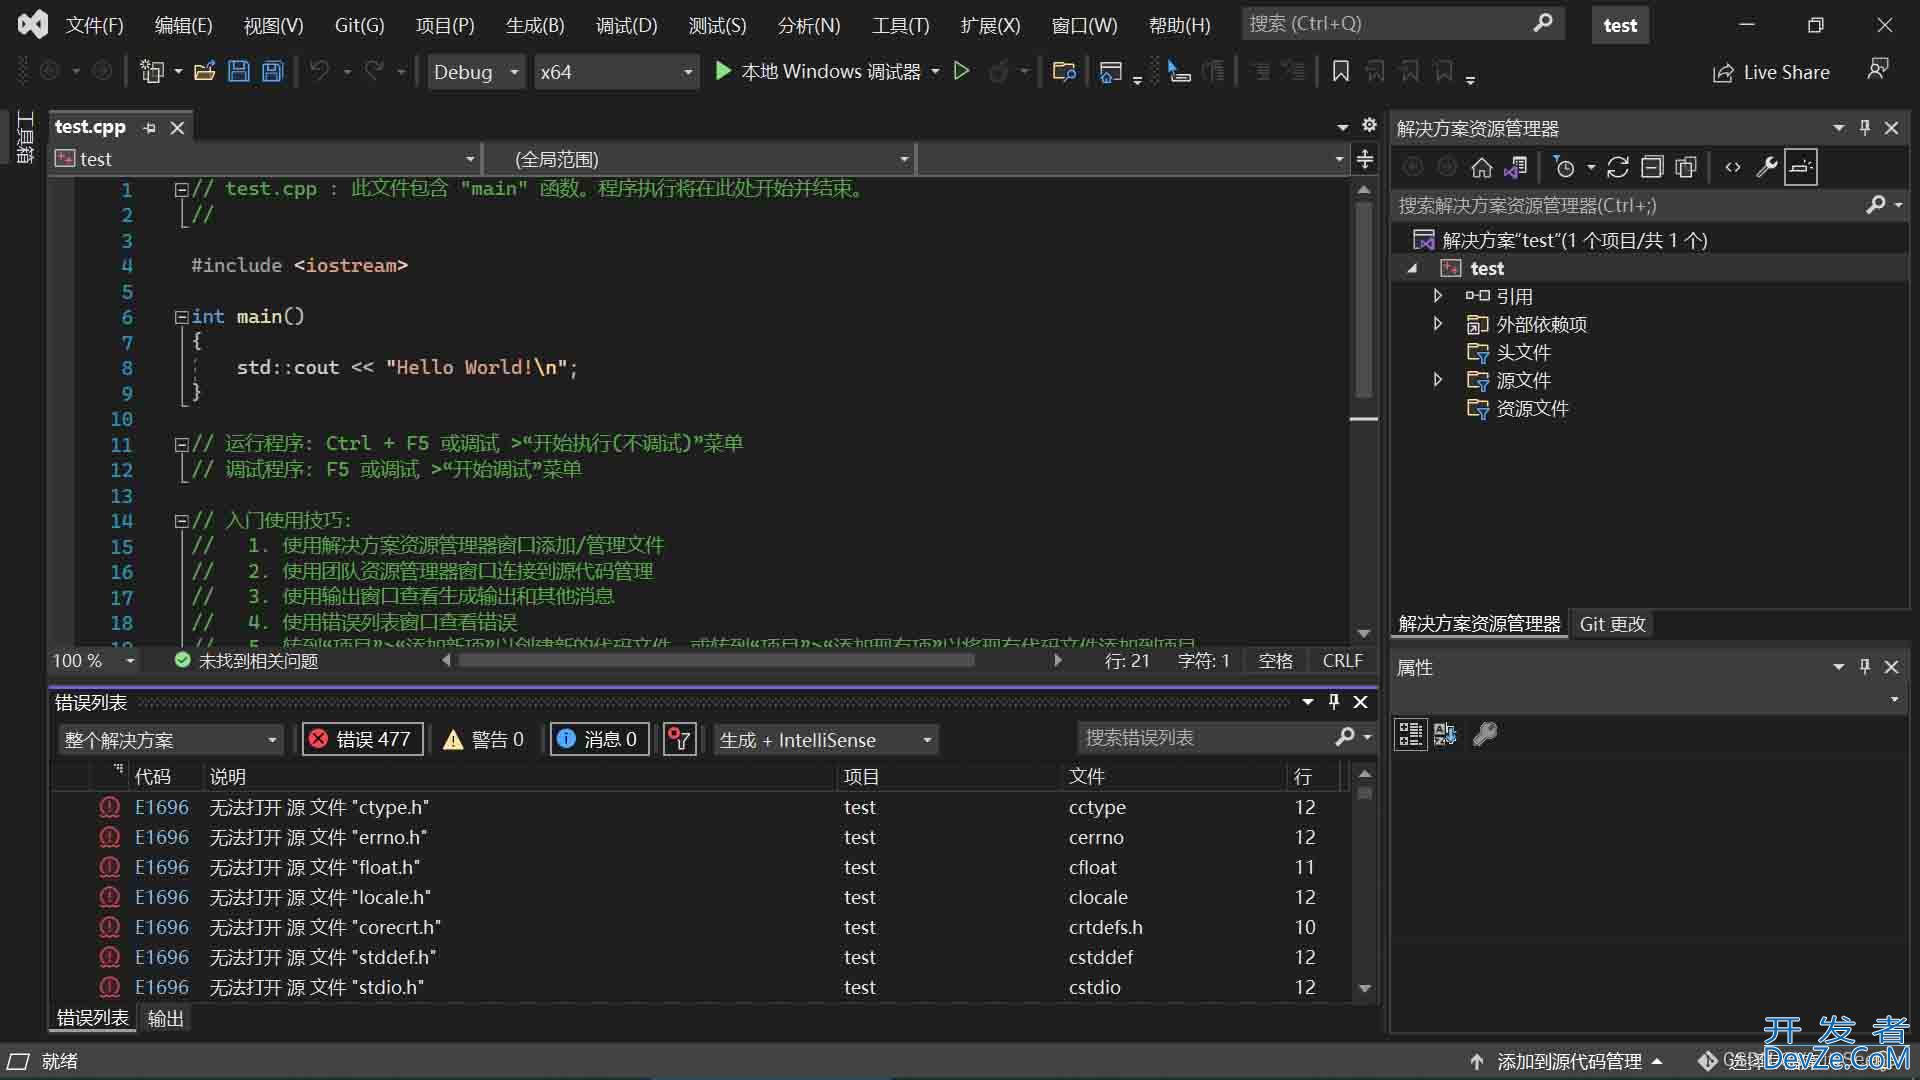Click the Properties panel wrench icon
The height and width of the screenshot is (1080, 1920).
click(1485, 733)
